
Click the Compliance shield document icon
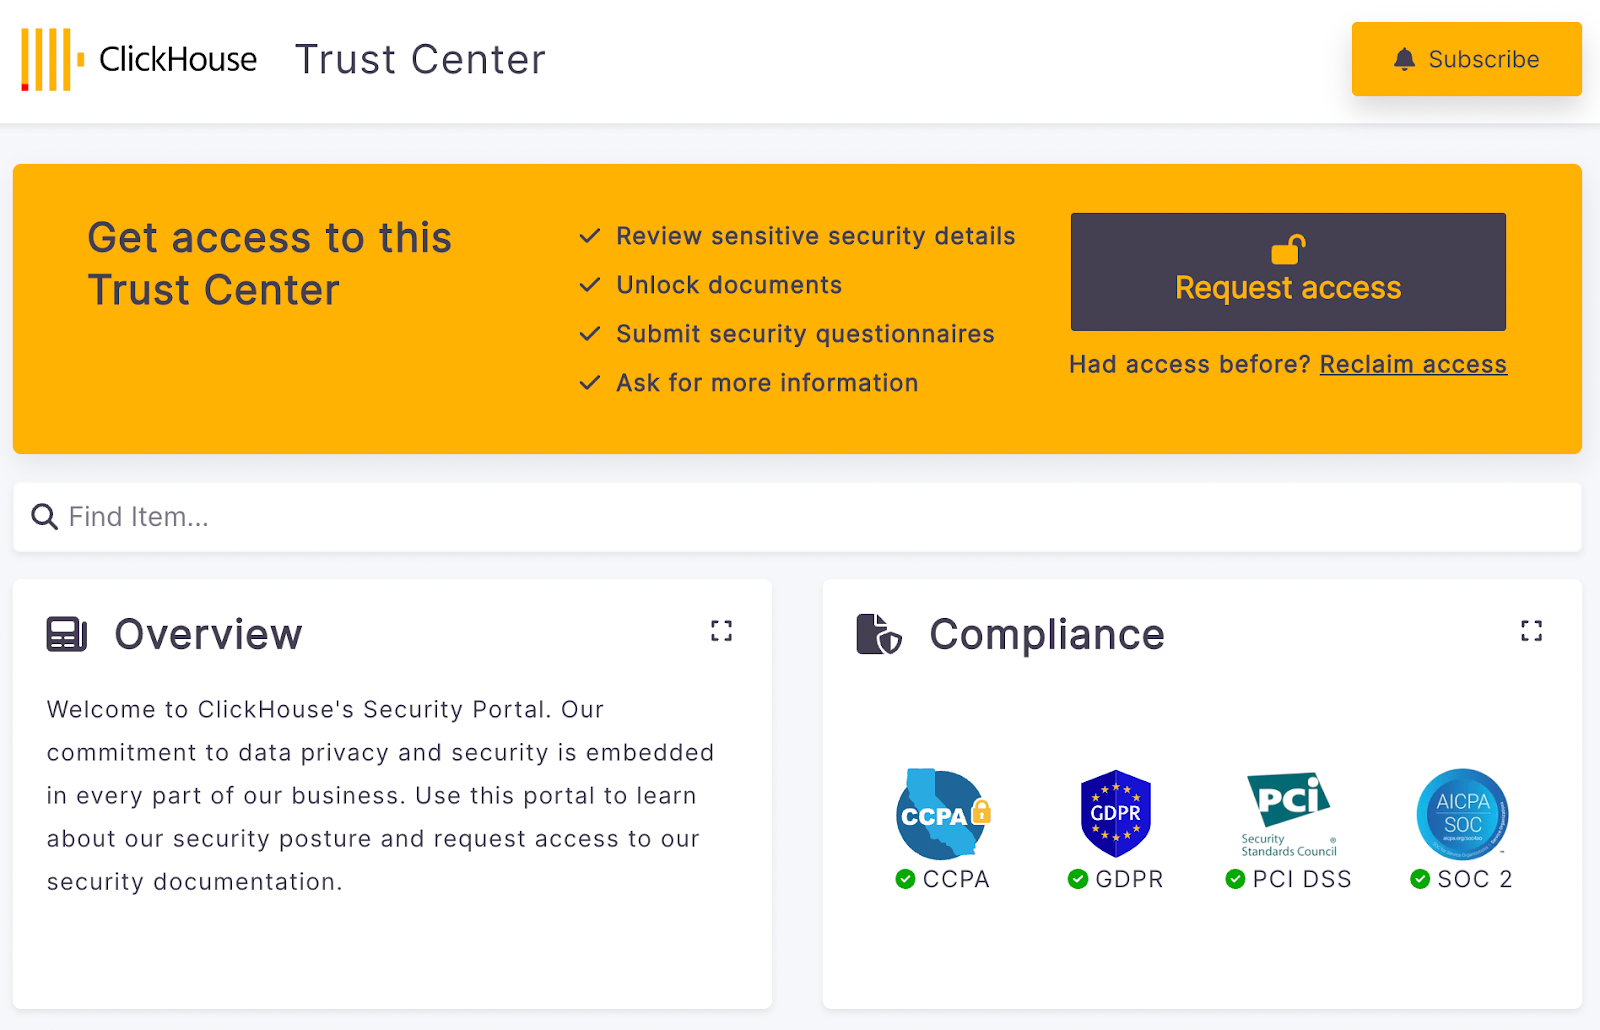pyautogui.click(x=879, y=635)
